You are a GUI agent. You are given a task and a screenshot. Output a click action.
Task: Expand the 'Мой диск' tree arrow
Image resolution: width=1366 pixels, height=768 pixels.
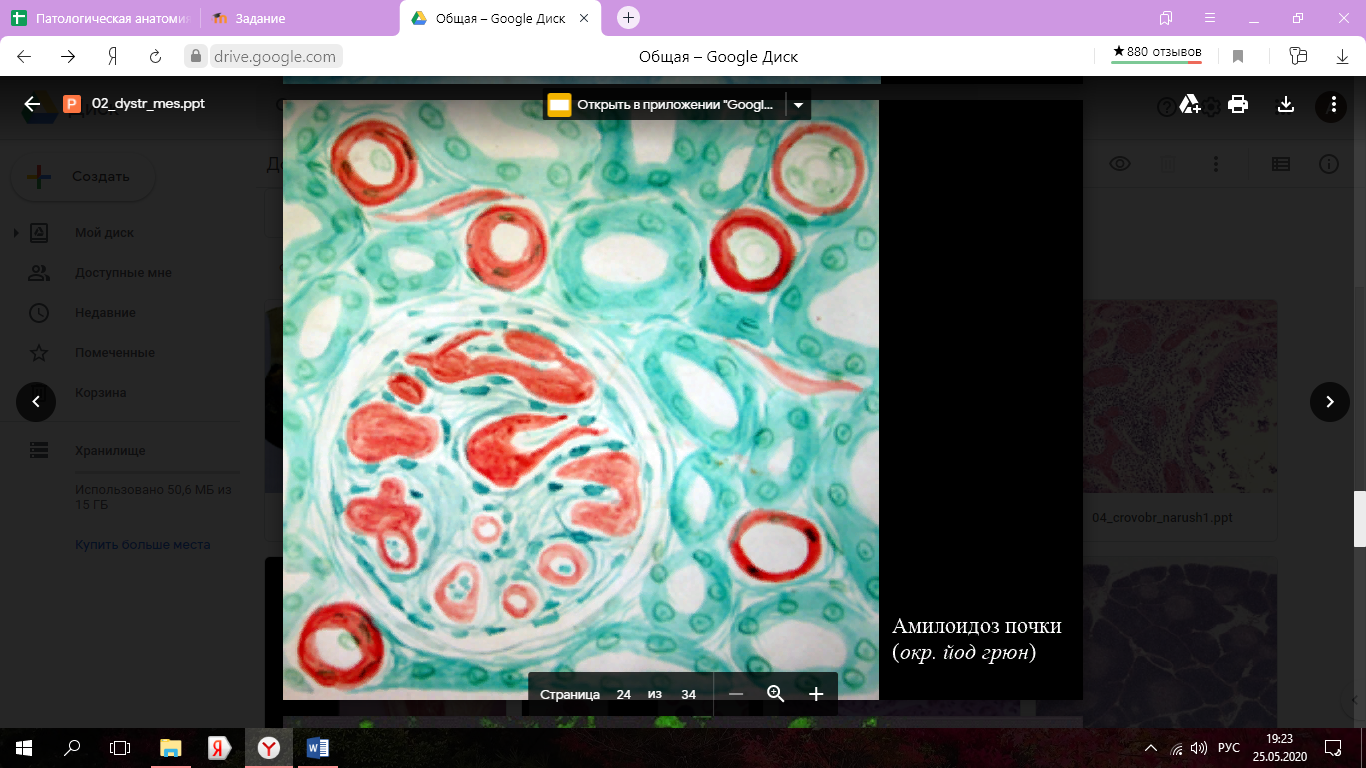tap(15, 233)
